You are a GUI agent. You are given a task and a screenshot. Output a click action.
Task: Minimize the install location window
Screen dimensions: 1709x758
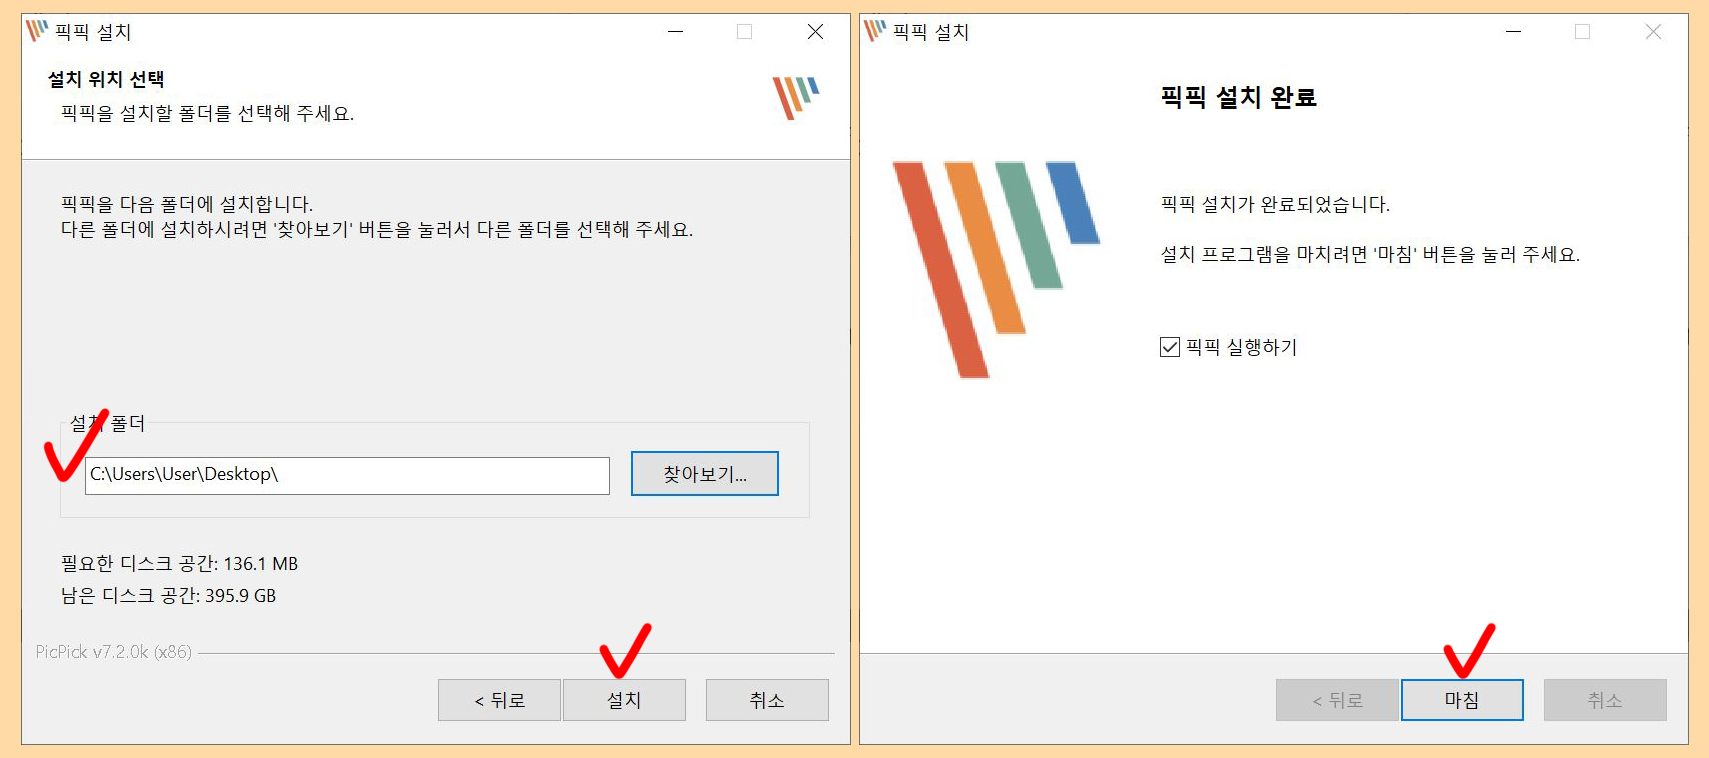click(676, 32)
